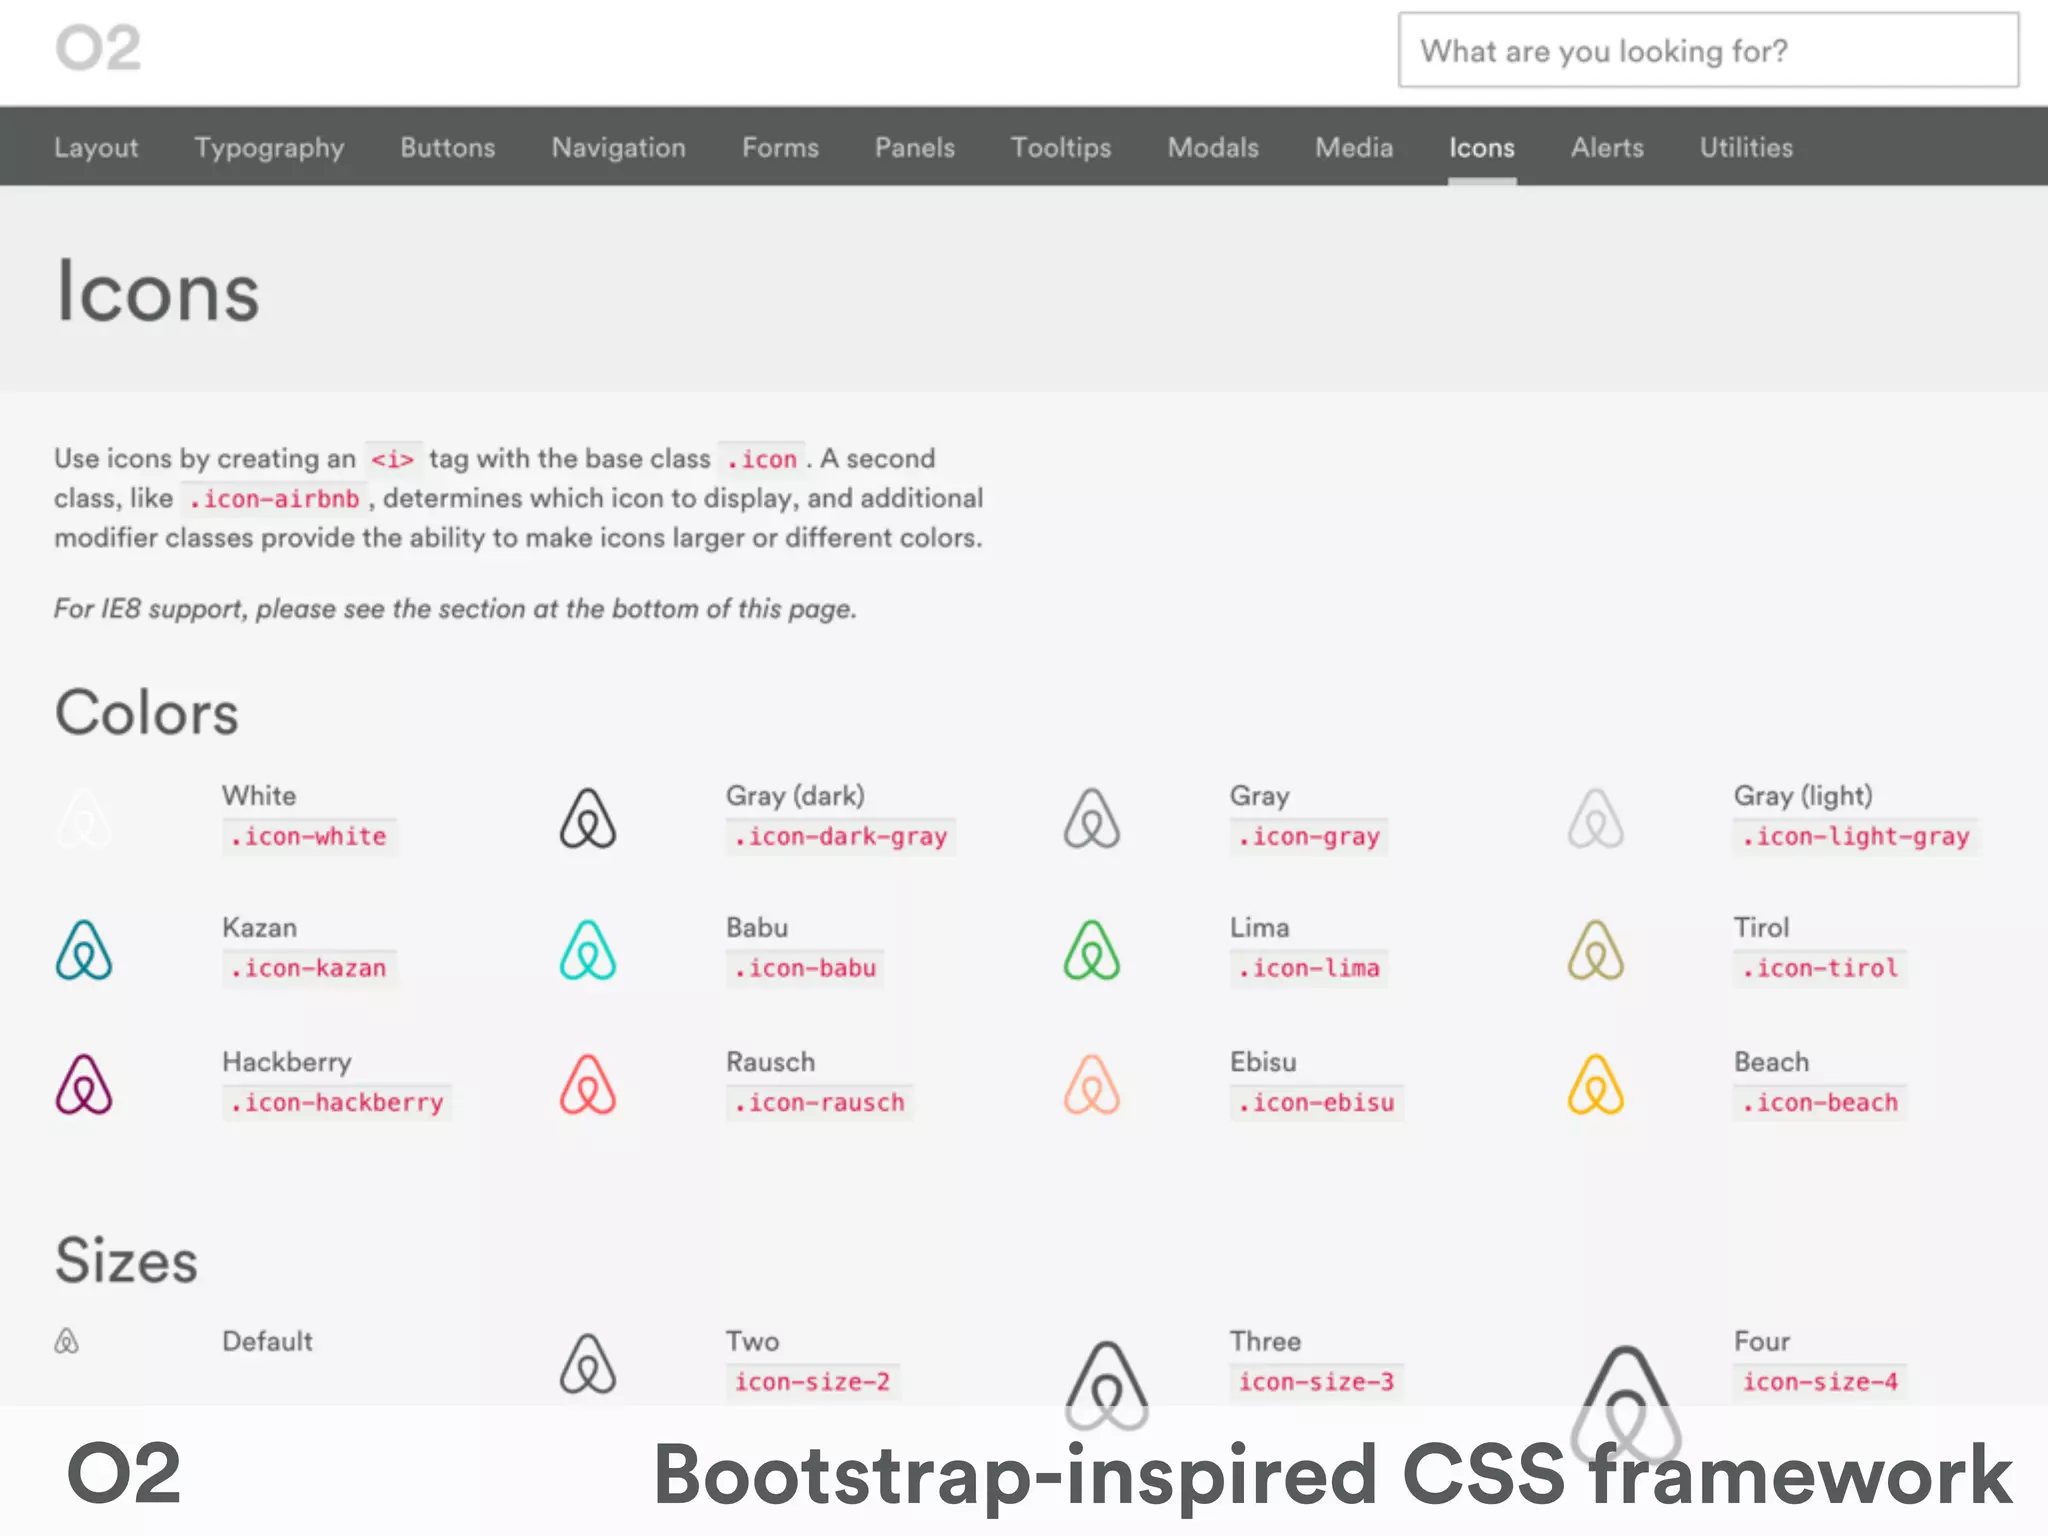Click the size Four Airbnb icon
This screenshot has width=2048, height=1536.
point(1626,1405)
